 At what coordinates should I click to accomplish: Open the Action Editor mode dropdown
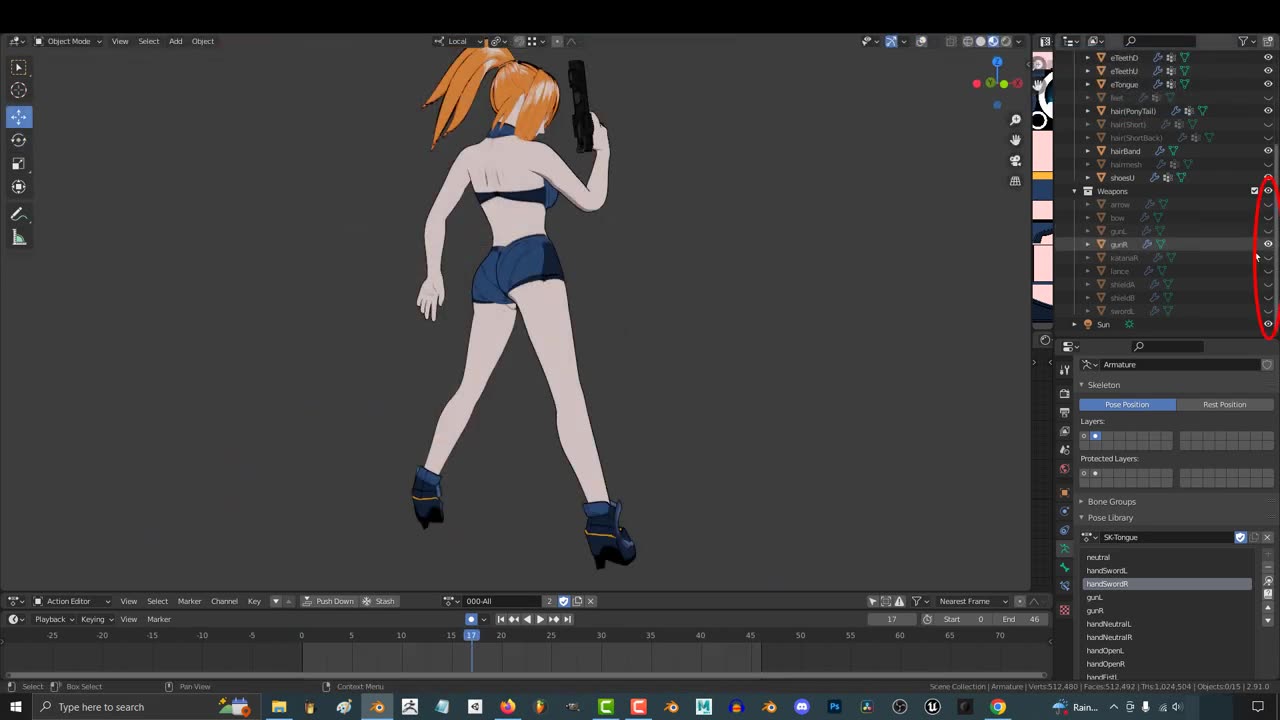(73, 601)
